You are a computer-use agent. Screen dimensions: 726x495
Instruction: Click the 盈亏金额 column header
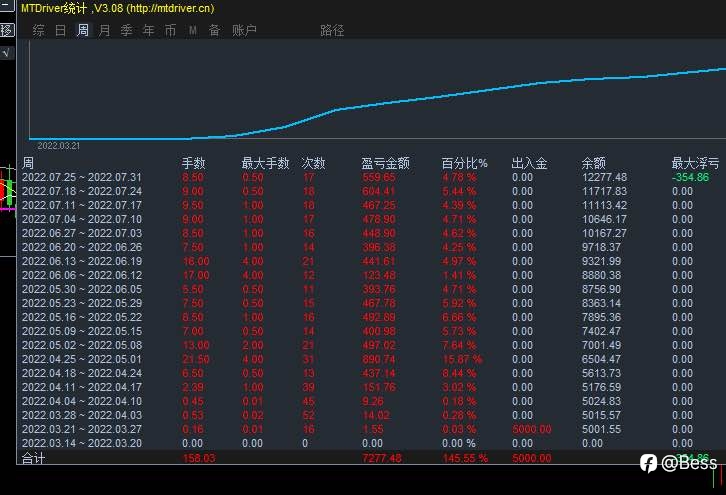(x=385, y=163)
